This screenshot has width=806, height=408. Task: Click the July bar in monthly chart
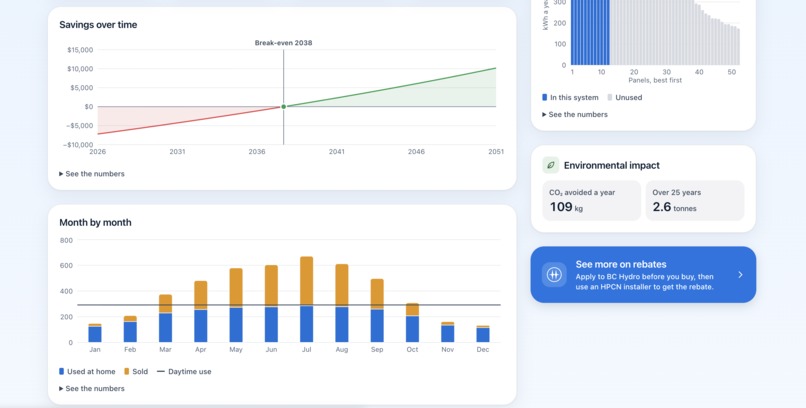pos(306,299)
